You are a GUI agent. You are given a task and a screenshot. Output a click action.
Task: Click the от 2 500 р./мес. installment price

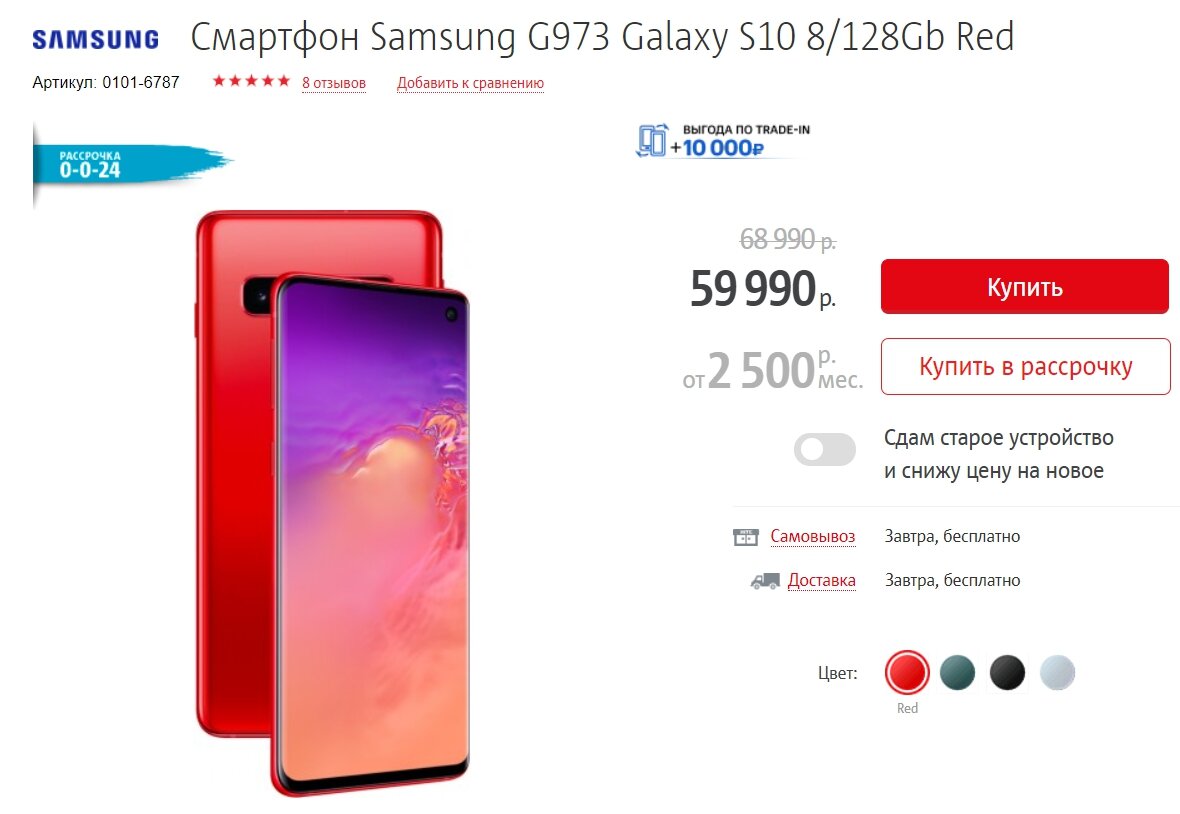click(772, 370)
